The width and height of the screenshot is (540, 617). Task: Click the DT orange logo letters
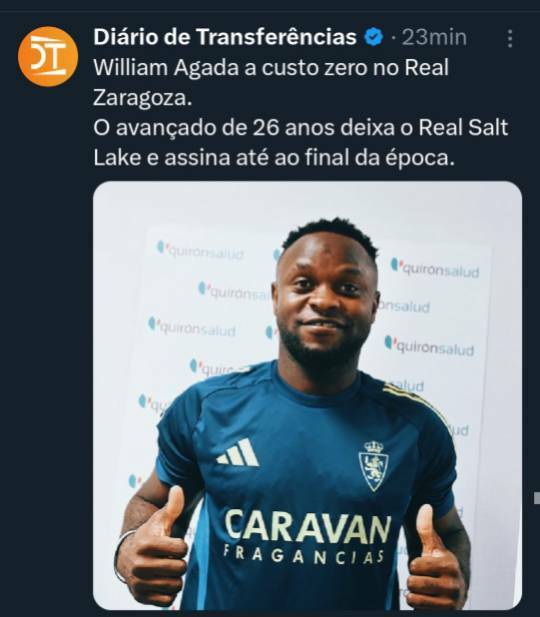(x=48, y=56)
